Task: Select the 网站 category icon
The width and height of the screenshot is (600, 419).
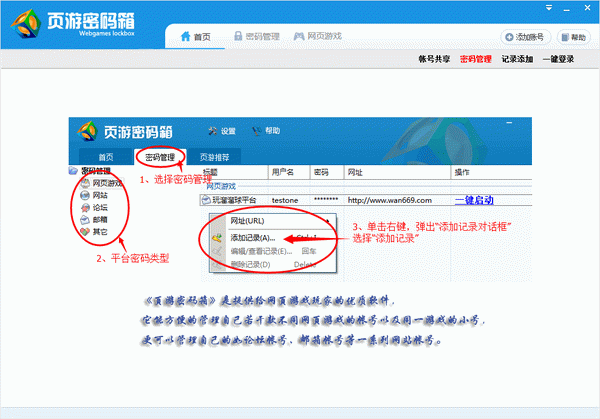Action: pos(83,195)
